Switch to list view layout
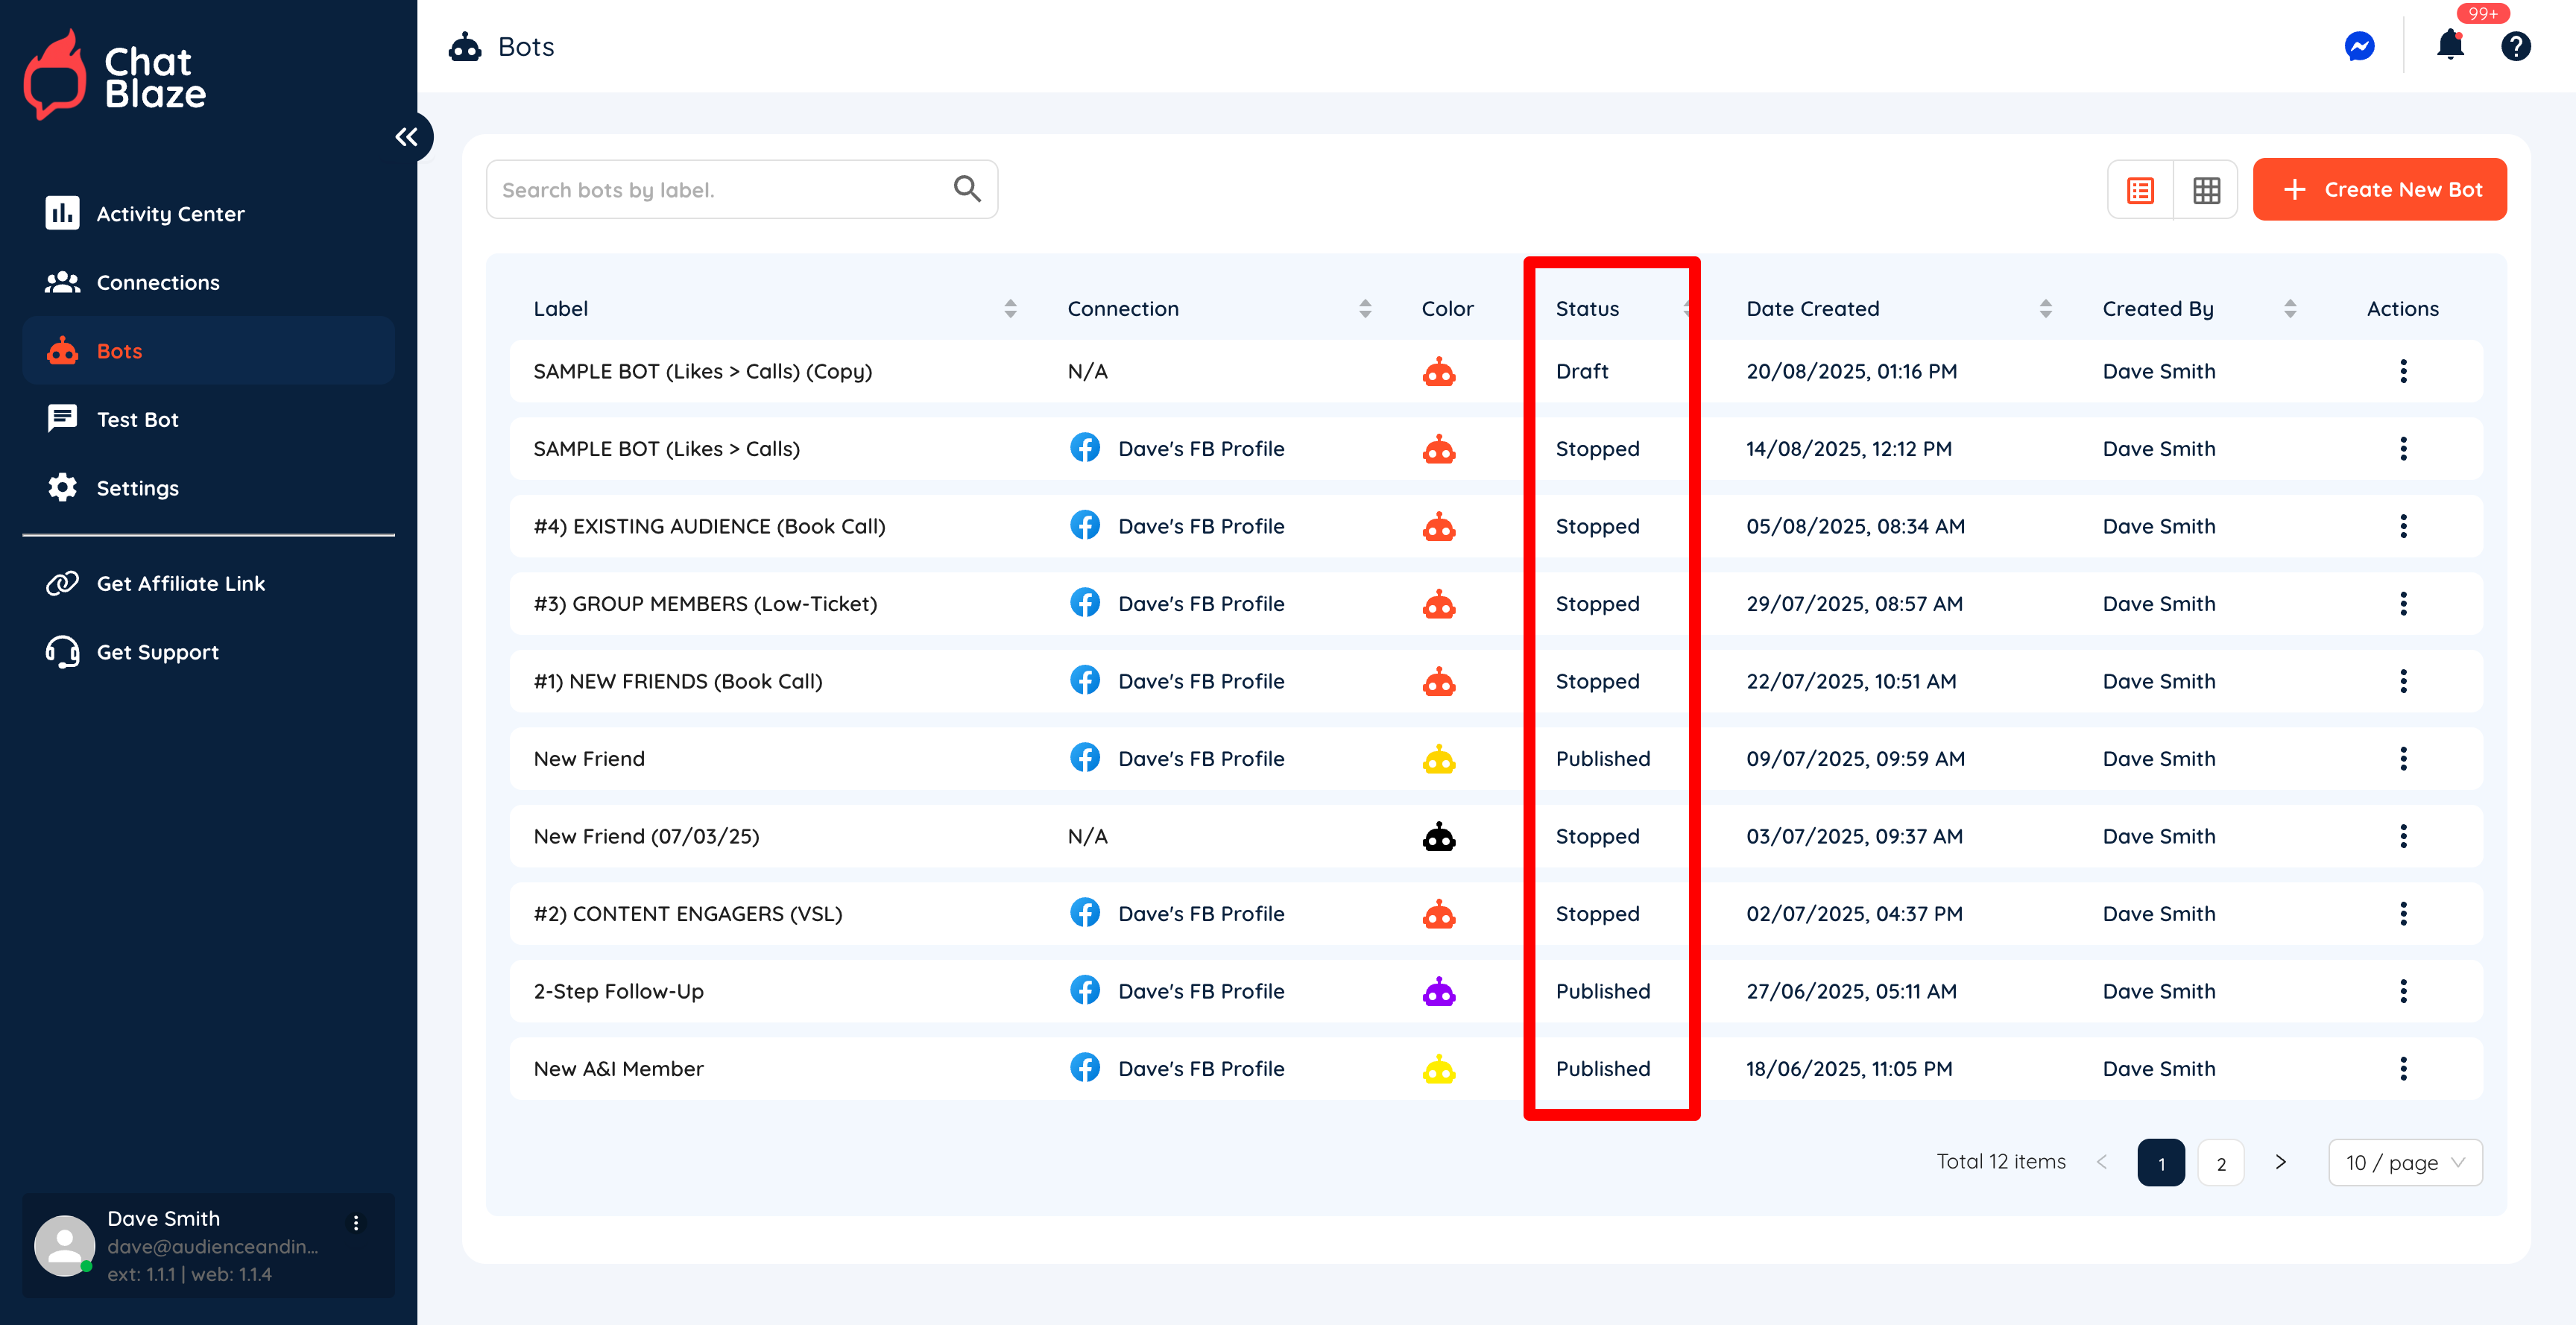Screen dimensions: 2576x1325 [x=2140, y=190]
